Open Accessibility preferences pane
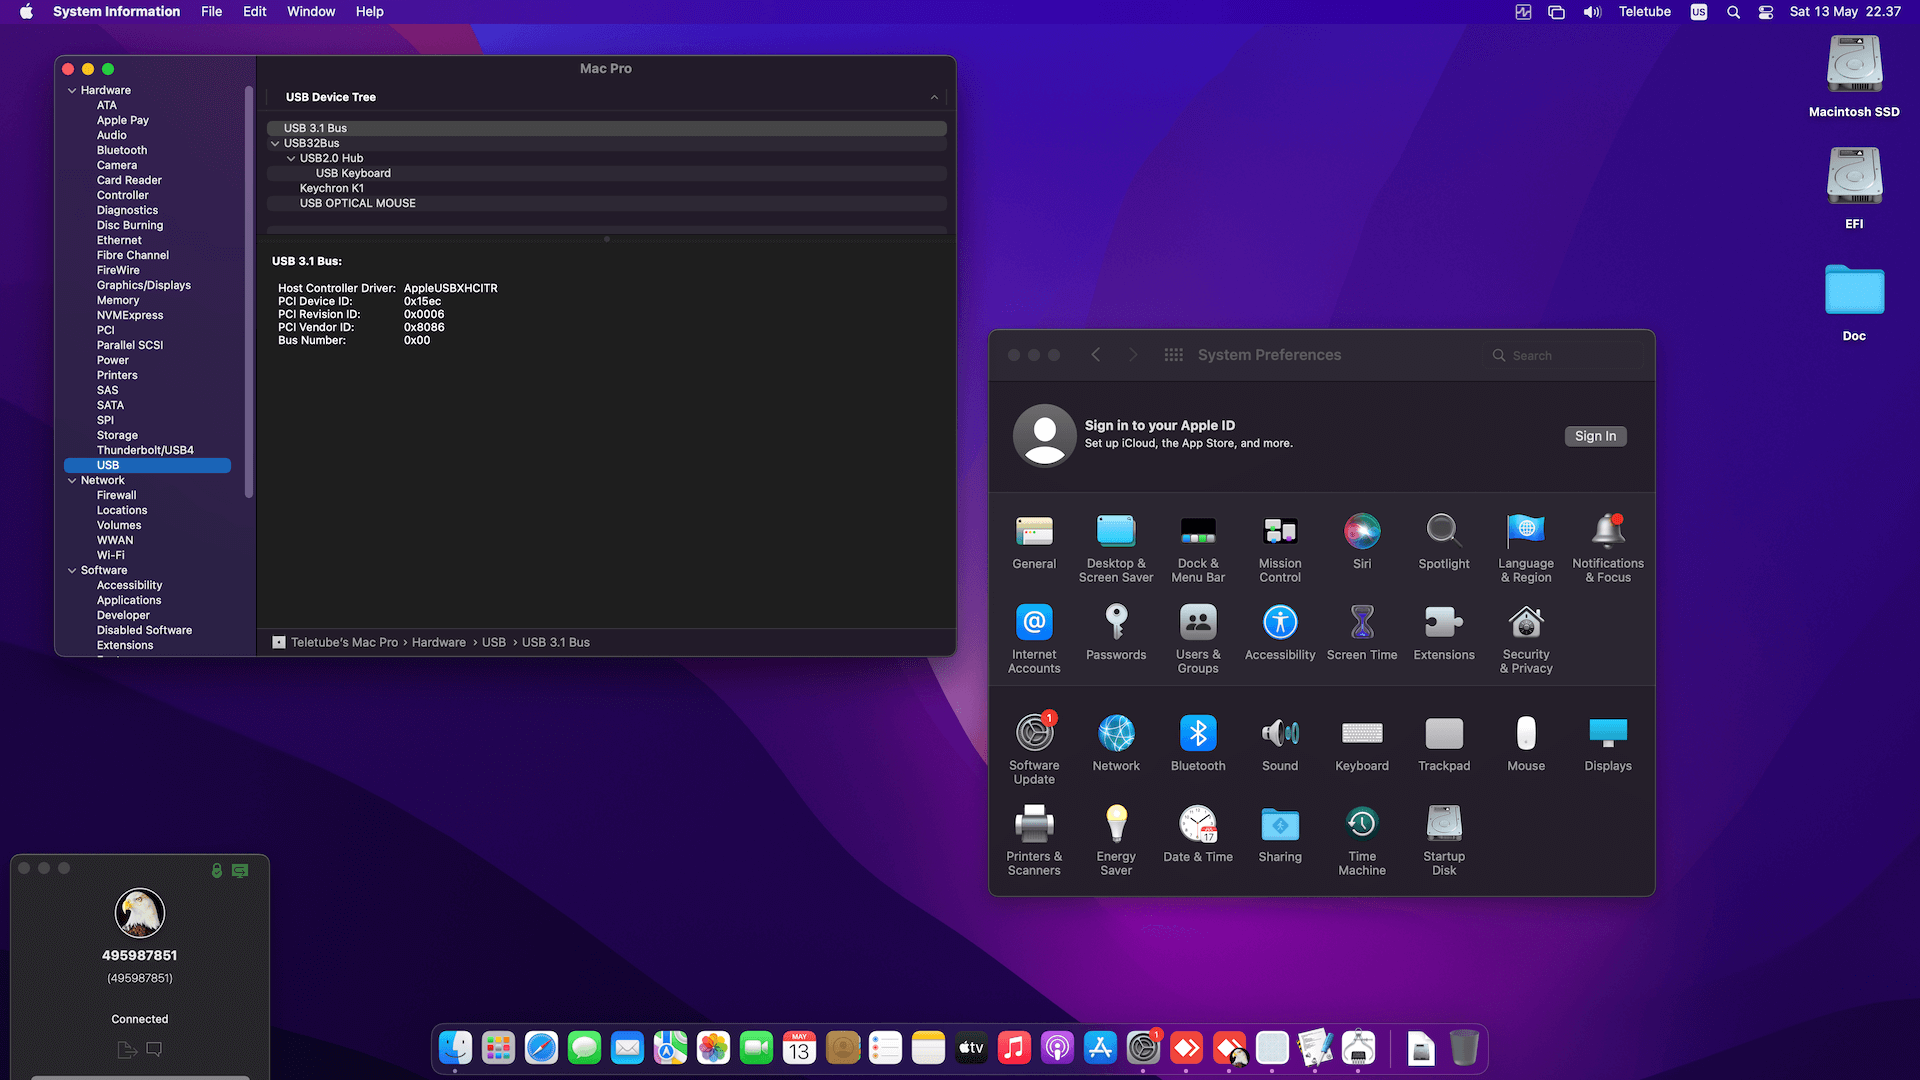The width and height of the screenshot is (1920, 1080). tap(1280, 634)
